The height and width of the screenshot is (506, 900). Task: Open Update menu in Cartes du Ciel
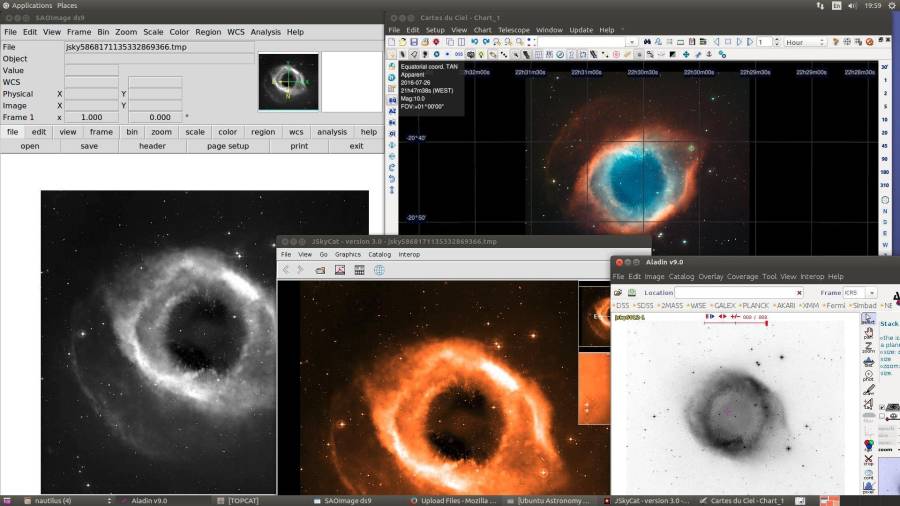[x=581, y=30]
